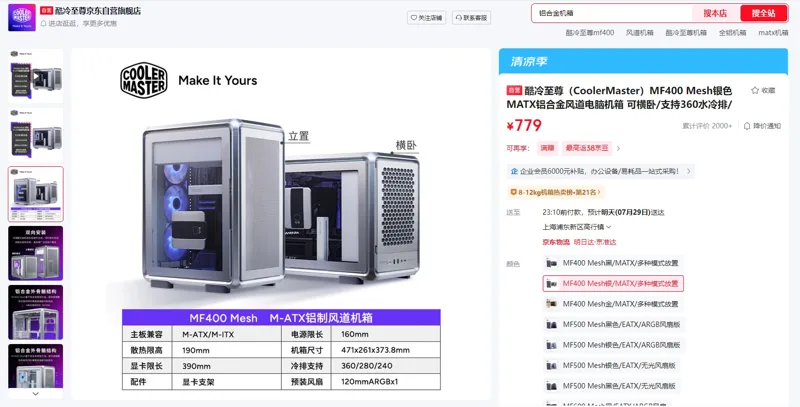Add product to favorites via 收藏 star
The image size is (800, 407).
[x=763, y=90]
